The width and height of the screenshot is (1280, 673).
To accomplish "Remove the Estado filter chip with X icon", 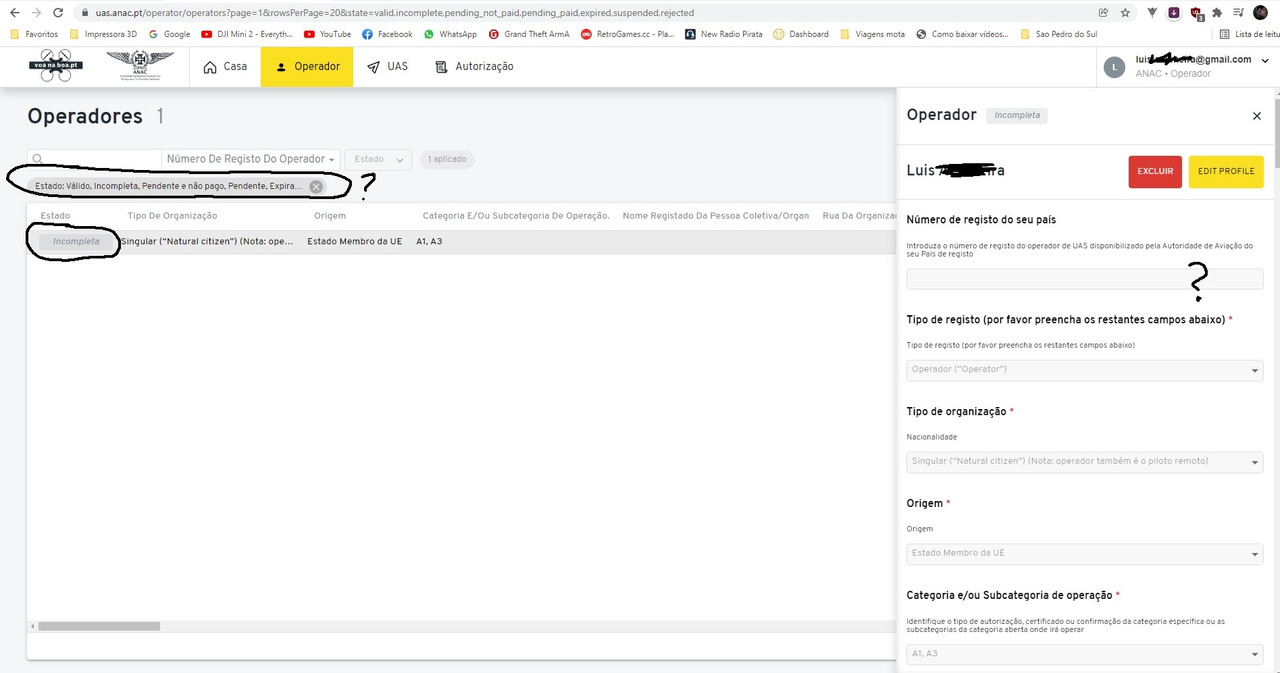I will (316, 186).
